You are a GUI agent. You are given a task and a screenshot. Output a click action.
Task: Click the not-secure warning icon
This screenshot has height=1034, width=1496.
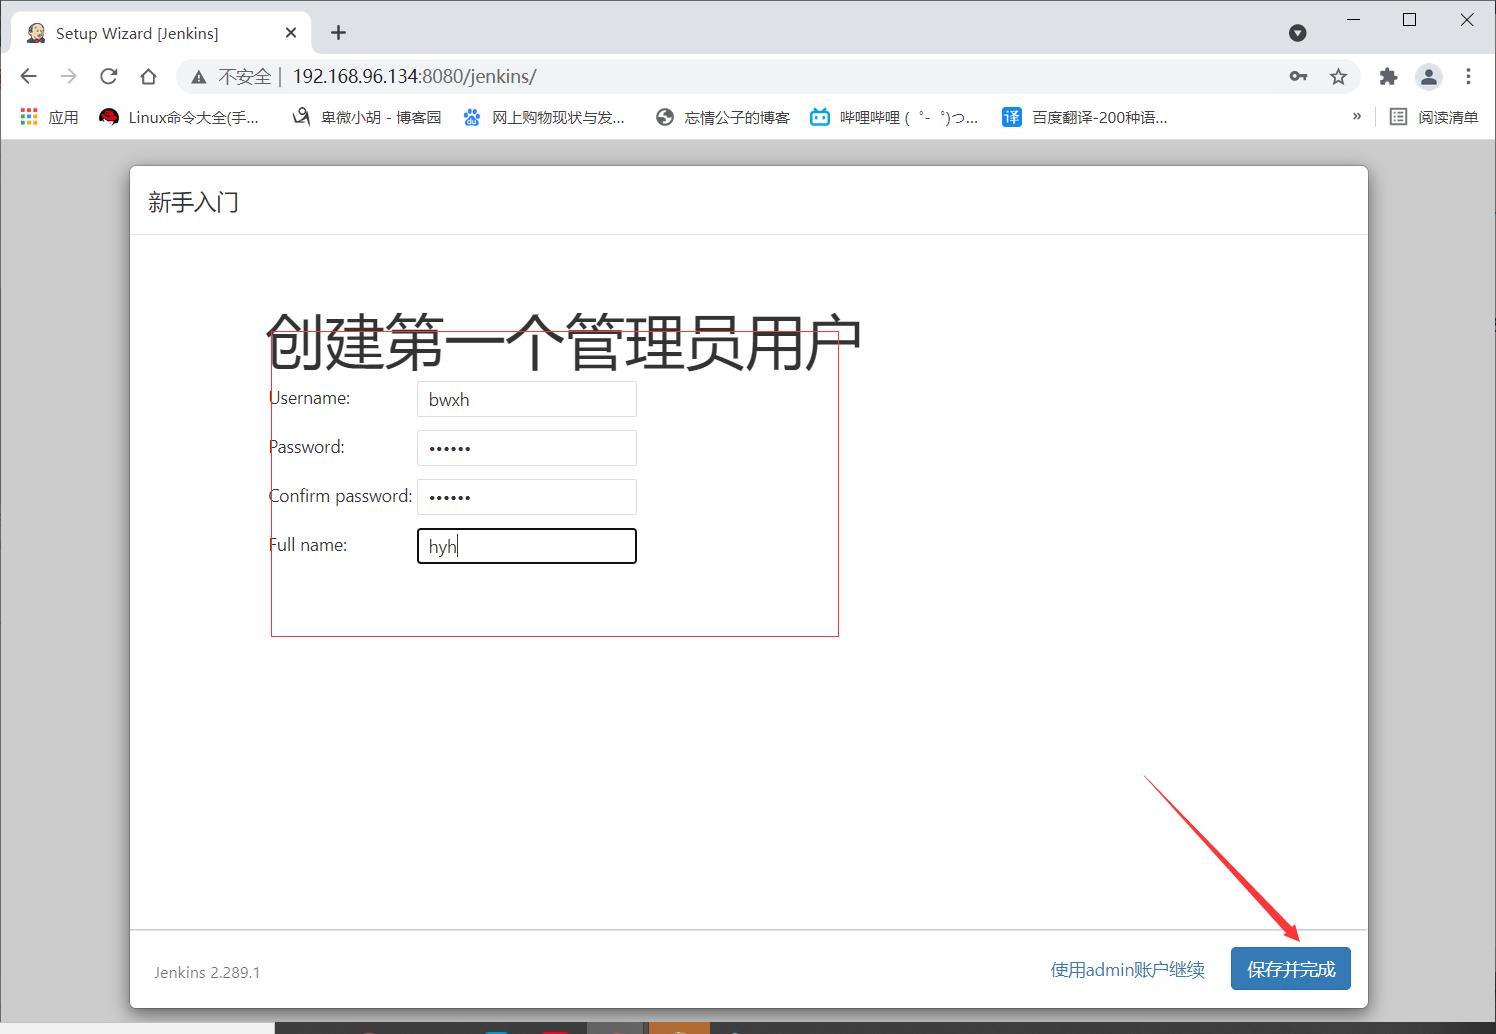[x=199, y=77]
